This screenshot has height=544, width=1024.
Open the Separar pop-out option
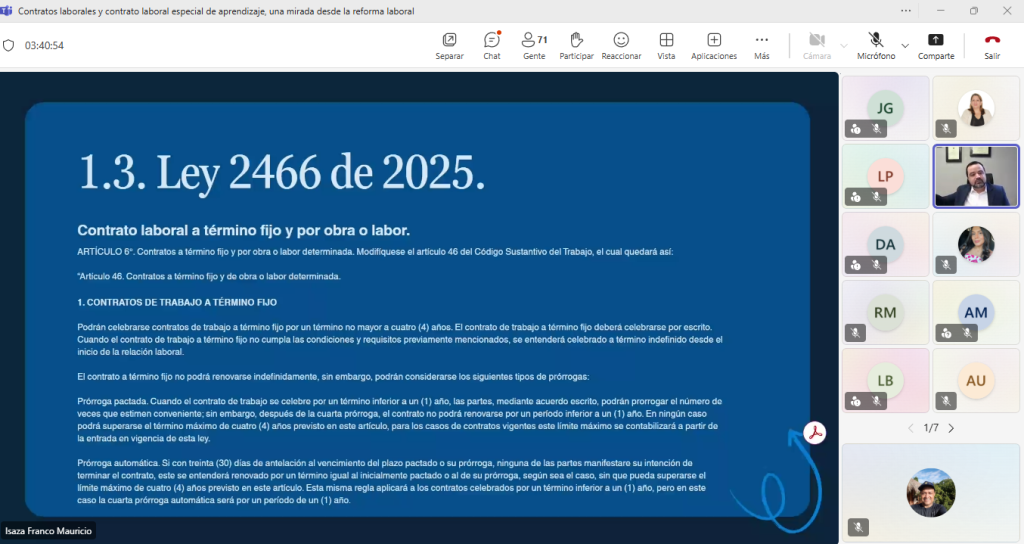tap(449, 45)
